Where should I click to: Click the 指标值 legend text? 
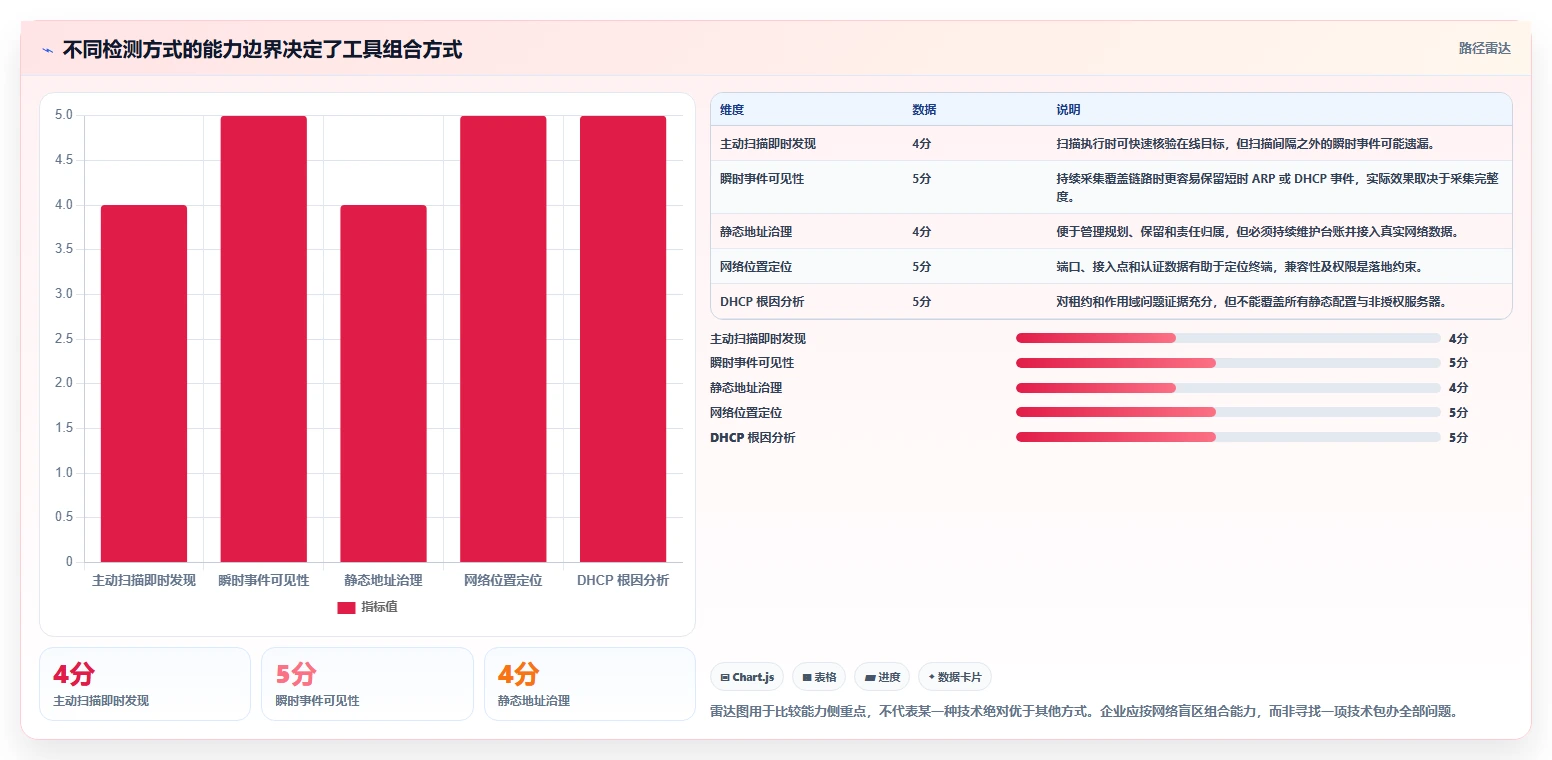pos(379,607)
